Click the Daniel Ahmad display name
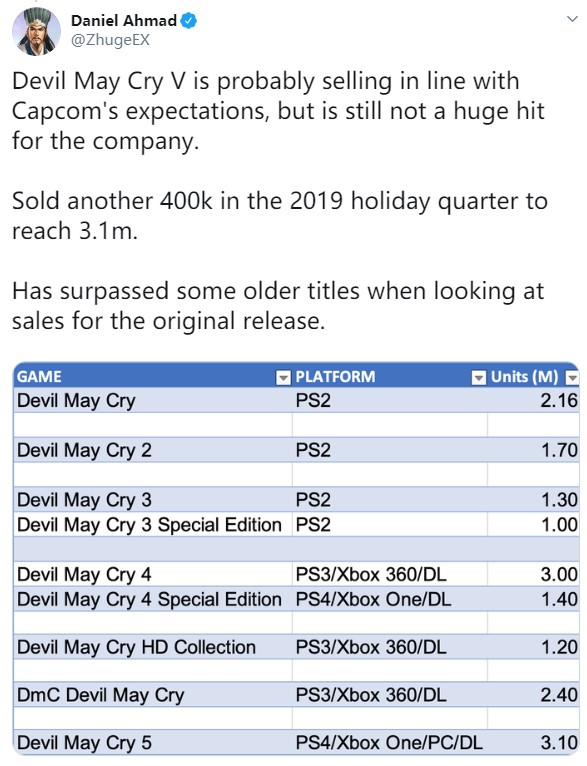 point(124,21)
